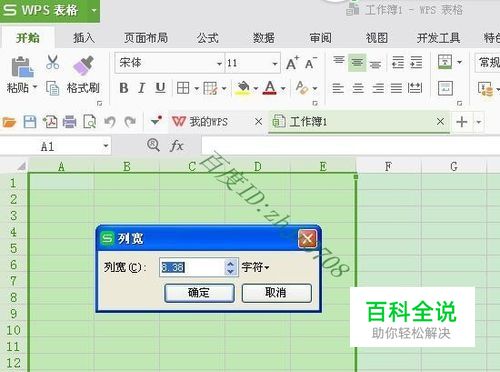The image size is (500, 372).
Task: Open the 审阅 ribbon tab
Action: point(320,38)
